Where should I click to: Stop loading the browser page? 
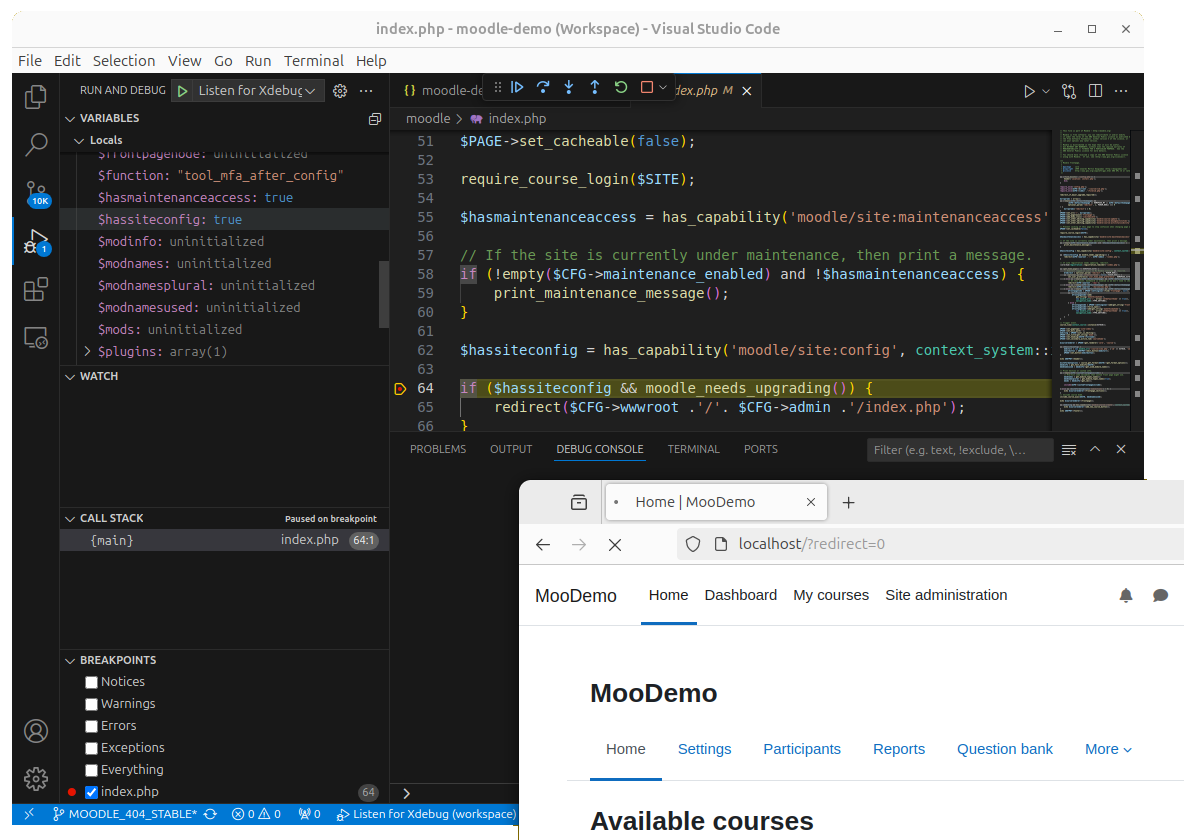click(615, 545)
